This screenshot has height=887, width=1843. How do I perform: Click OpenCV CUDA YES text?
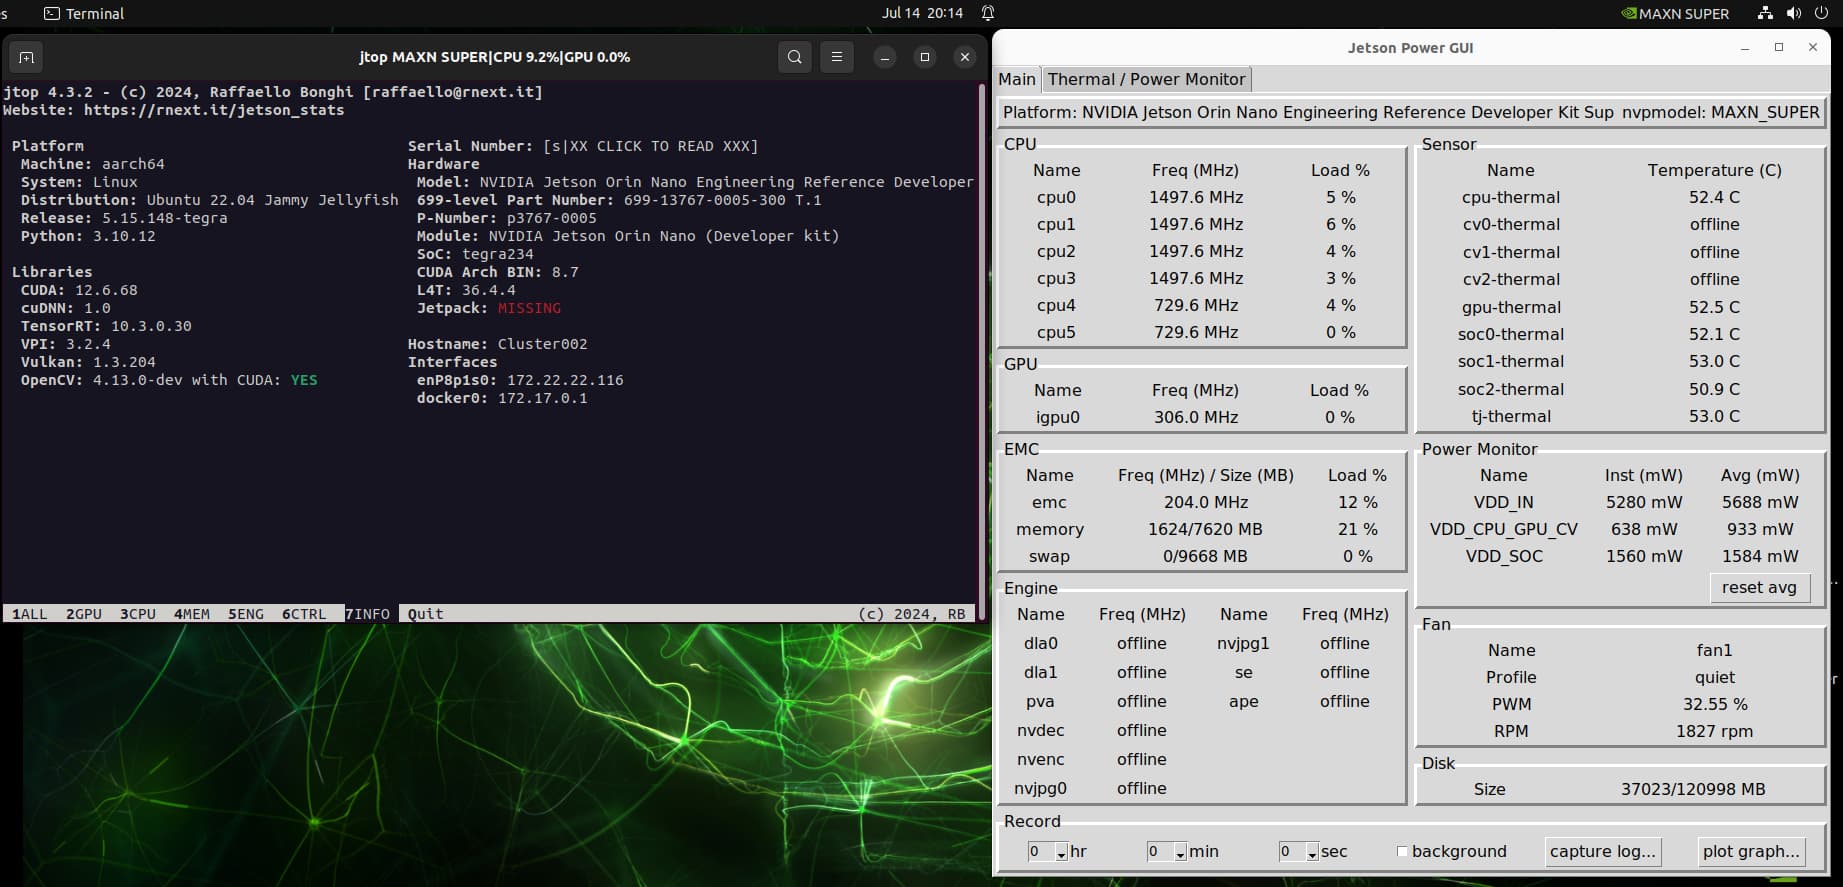304,380
